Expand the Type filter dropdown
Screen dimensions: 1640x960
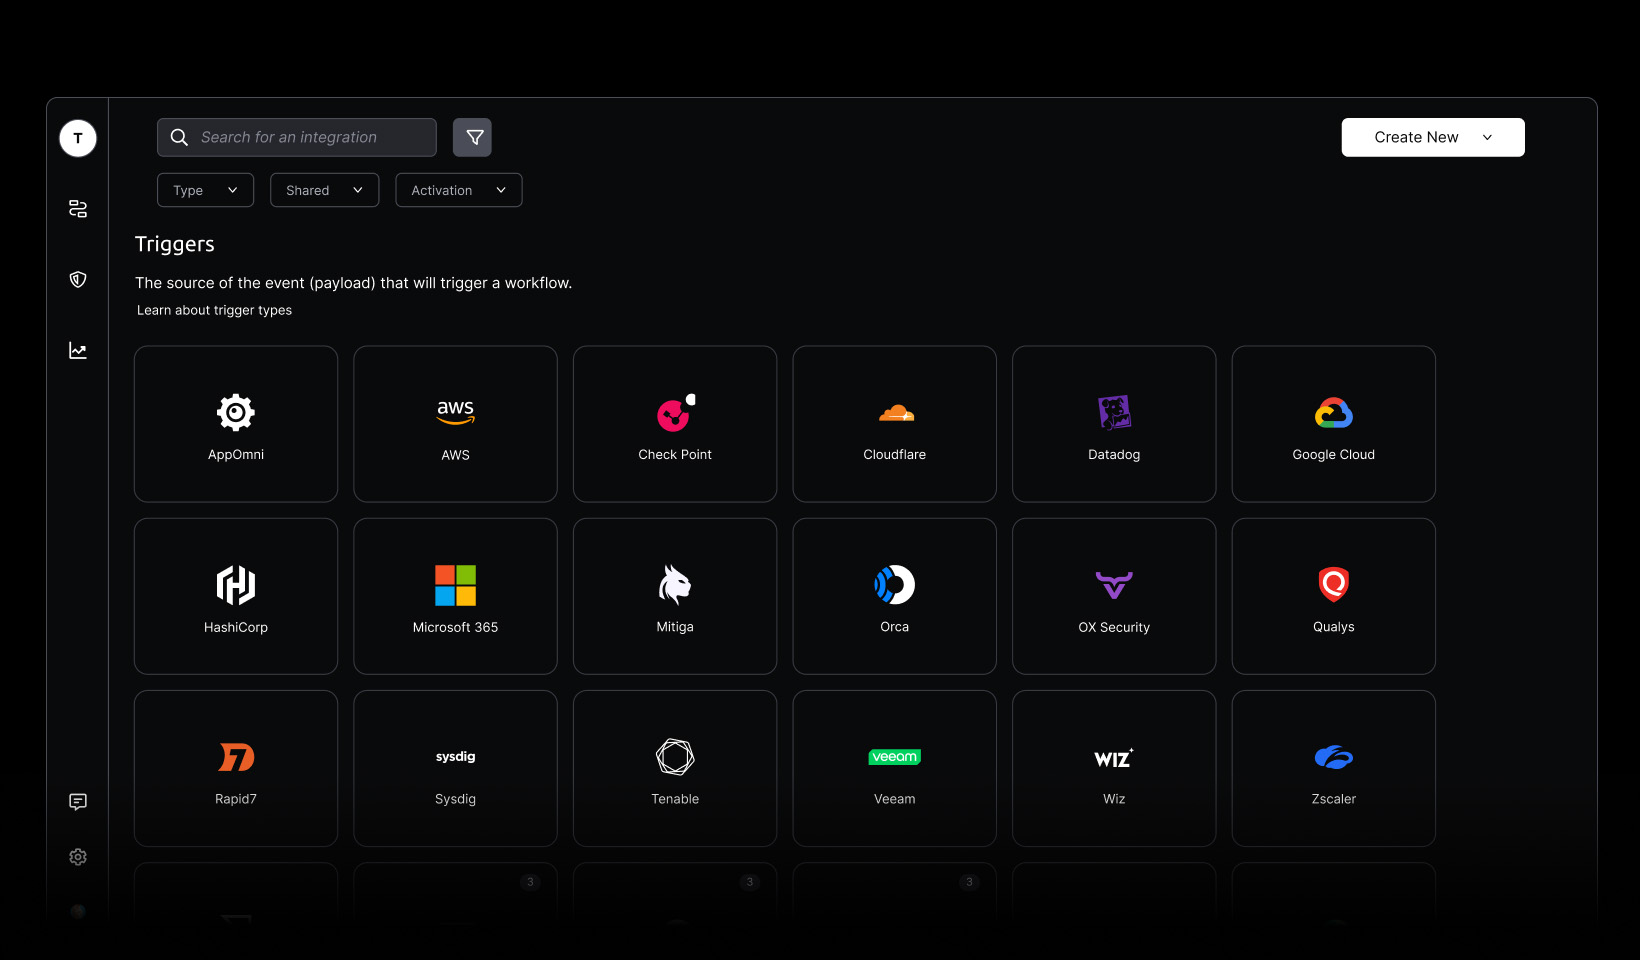point(205,190)
